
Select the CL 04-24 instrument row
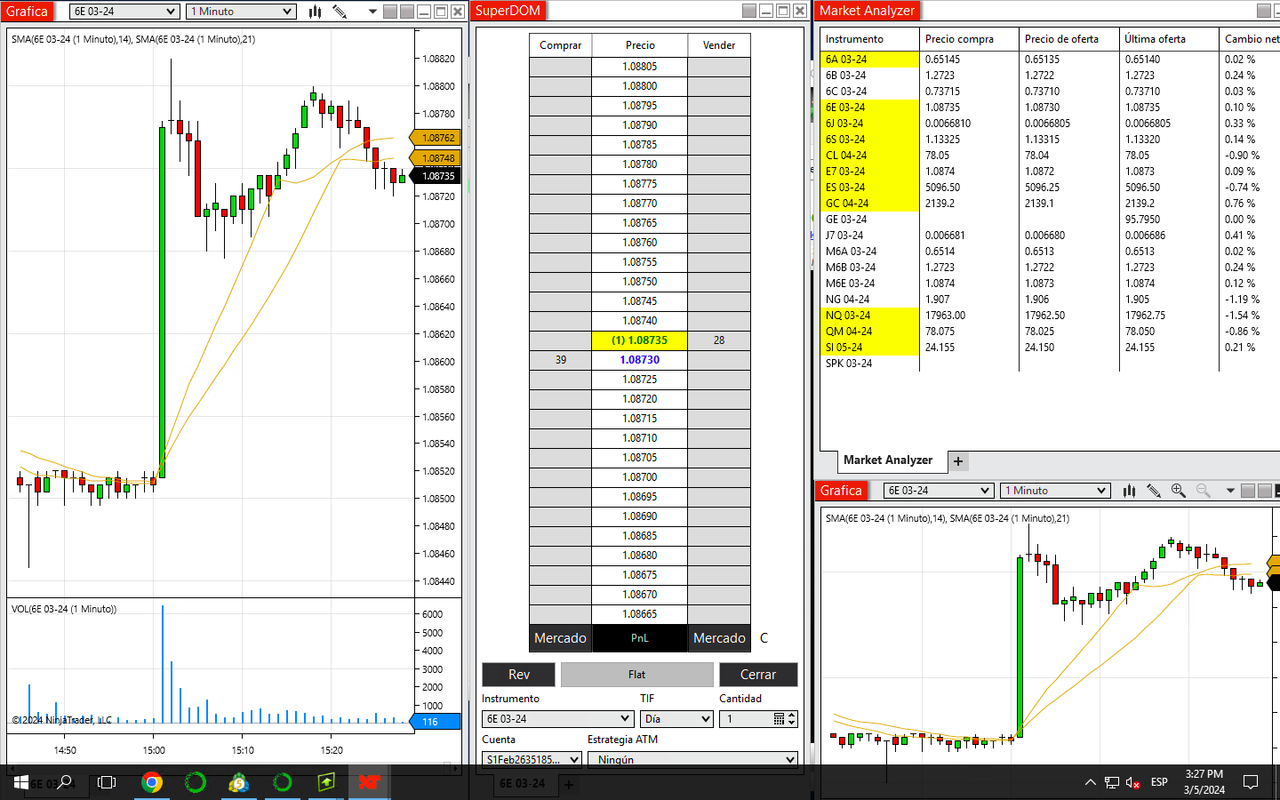[1050, 155]
